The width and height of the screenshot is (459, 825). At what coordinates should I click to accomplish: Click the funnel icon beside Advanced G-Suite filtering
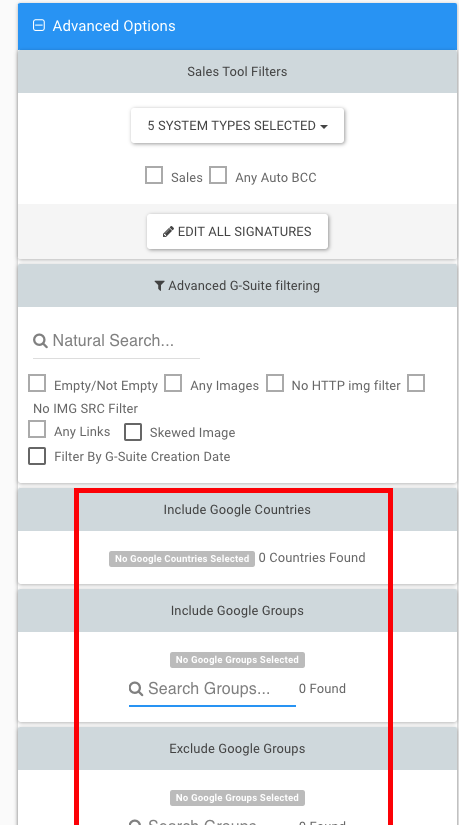coord(159,286)
